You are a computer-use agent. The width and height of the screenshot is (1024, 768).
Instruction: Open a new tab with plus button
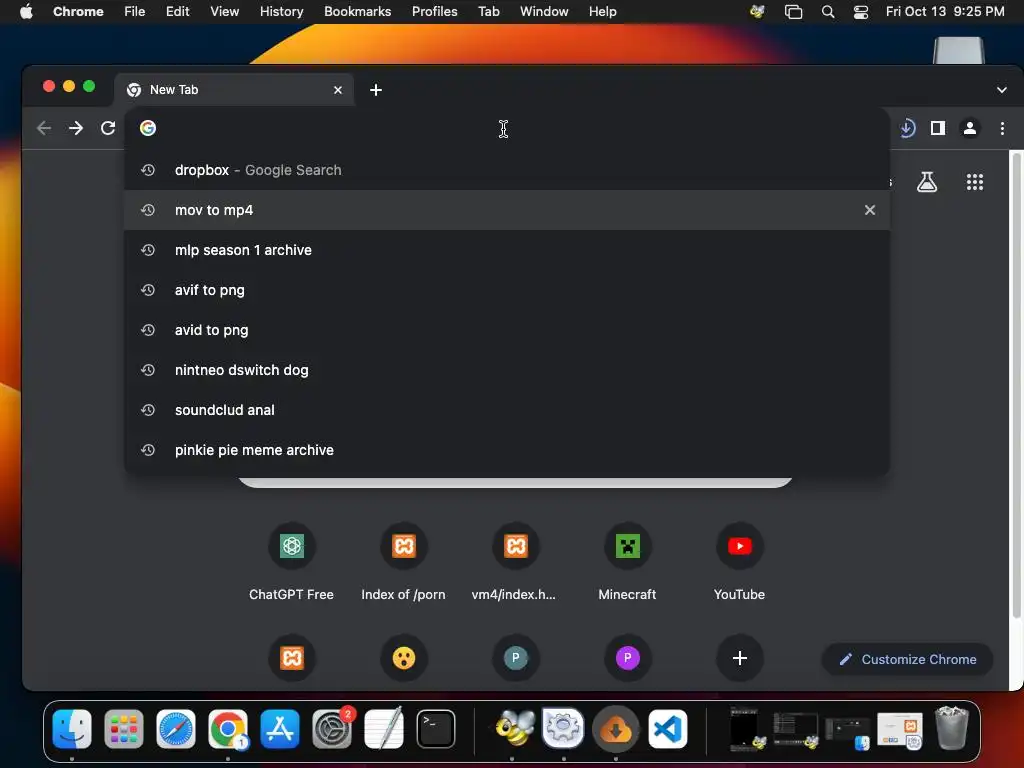coord(376,90)
